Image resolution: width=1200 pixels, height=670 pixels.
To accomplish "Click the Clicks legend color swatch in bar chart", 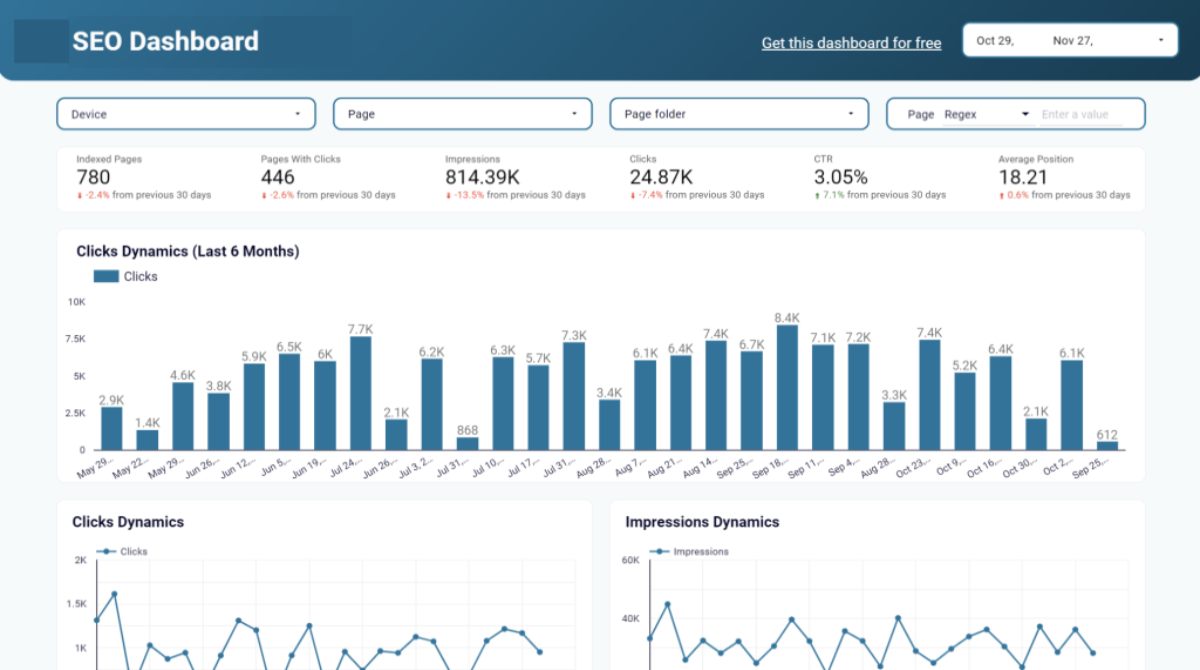I will pyautogui.click(x=106, y=276).
